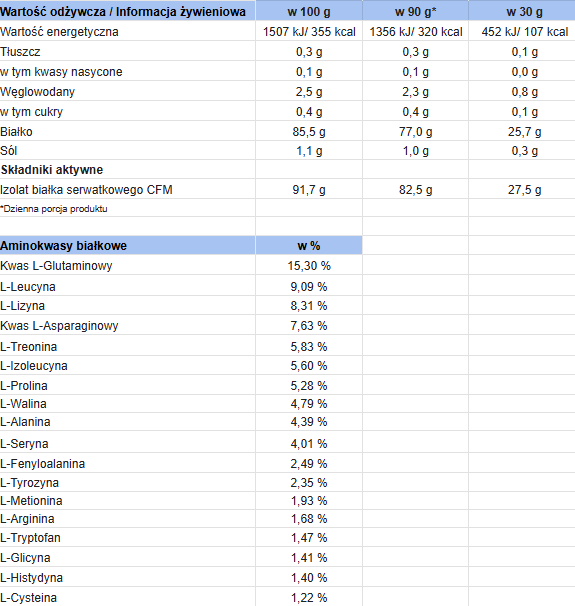The height and width of the screenshot is (606, 575).
Task: Select the 'Kwas L-Glutaminowy' row label
Action: 56,266
